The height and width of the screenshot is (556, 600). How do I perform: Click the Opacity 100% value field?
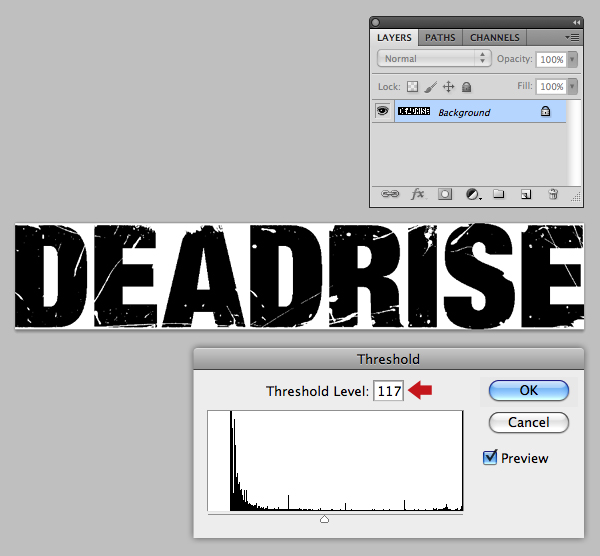[x=551, y=59]
